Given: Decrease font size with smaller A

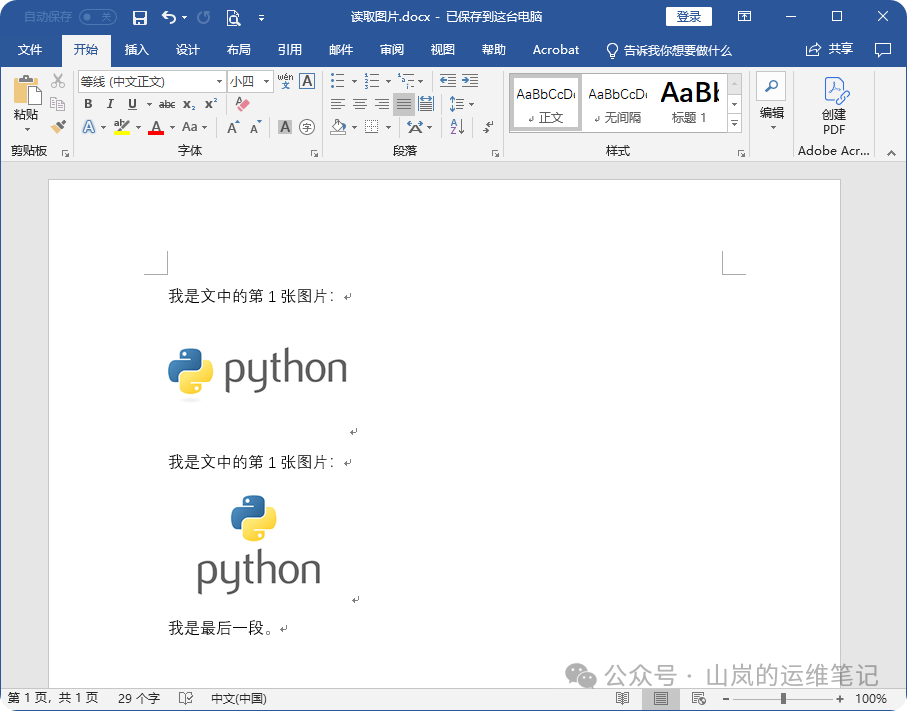Looking at the screenshot, I should pyautogui.click(x=255, y=127).
